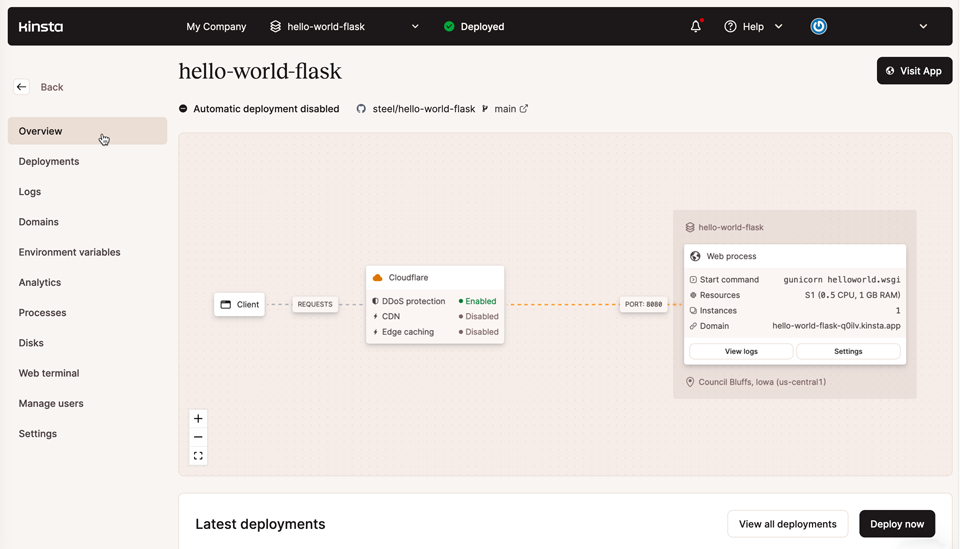Screen dimensions: 960x549
Task: Select the Overview sidebar item
Action: click(88, 131)
